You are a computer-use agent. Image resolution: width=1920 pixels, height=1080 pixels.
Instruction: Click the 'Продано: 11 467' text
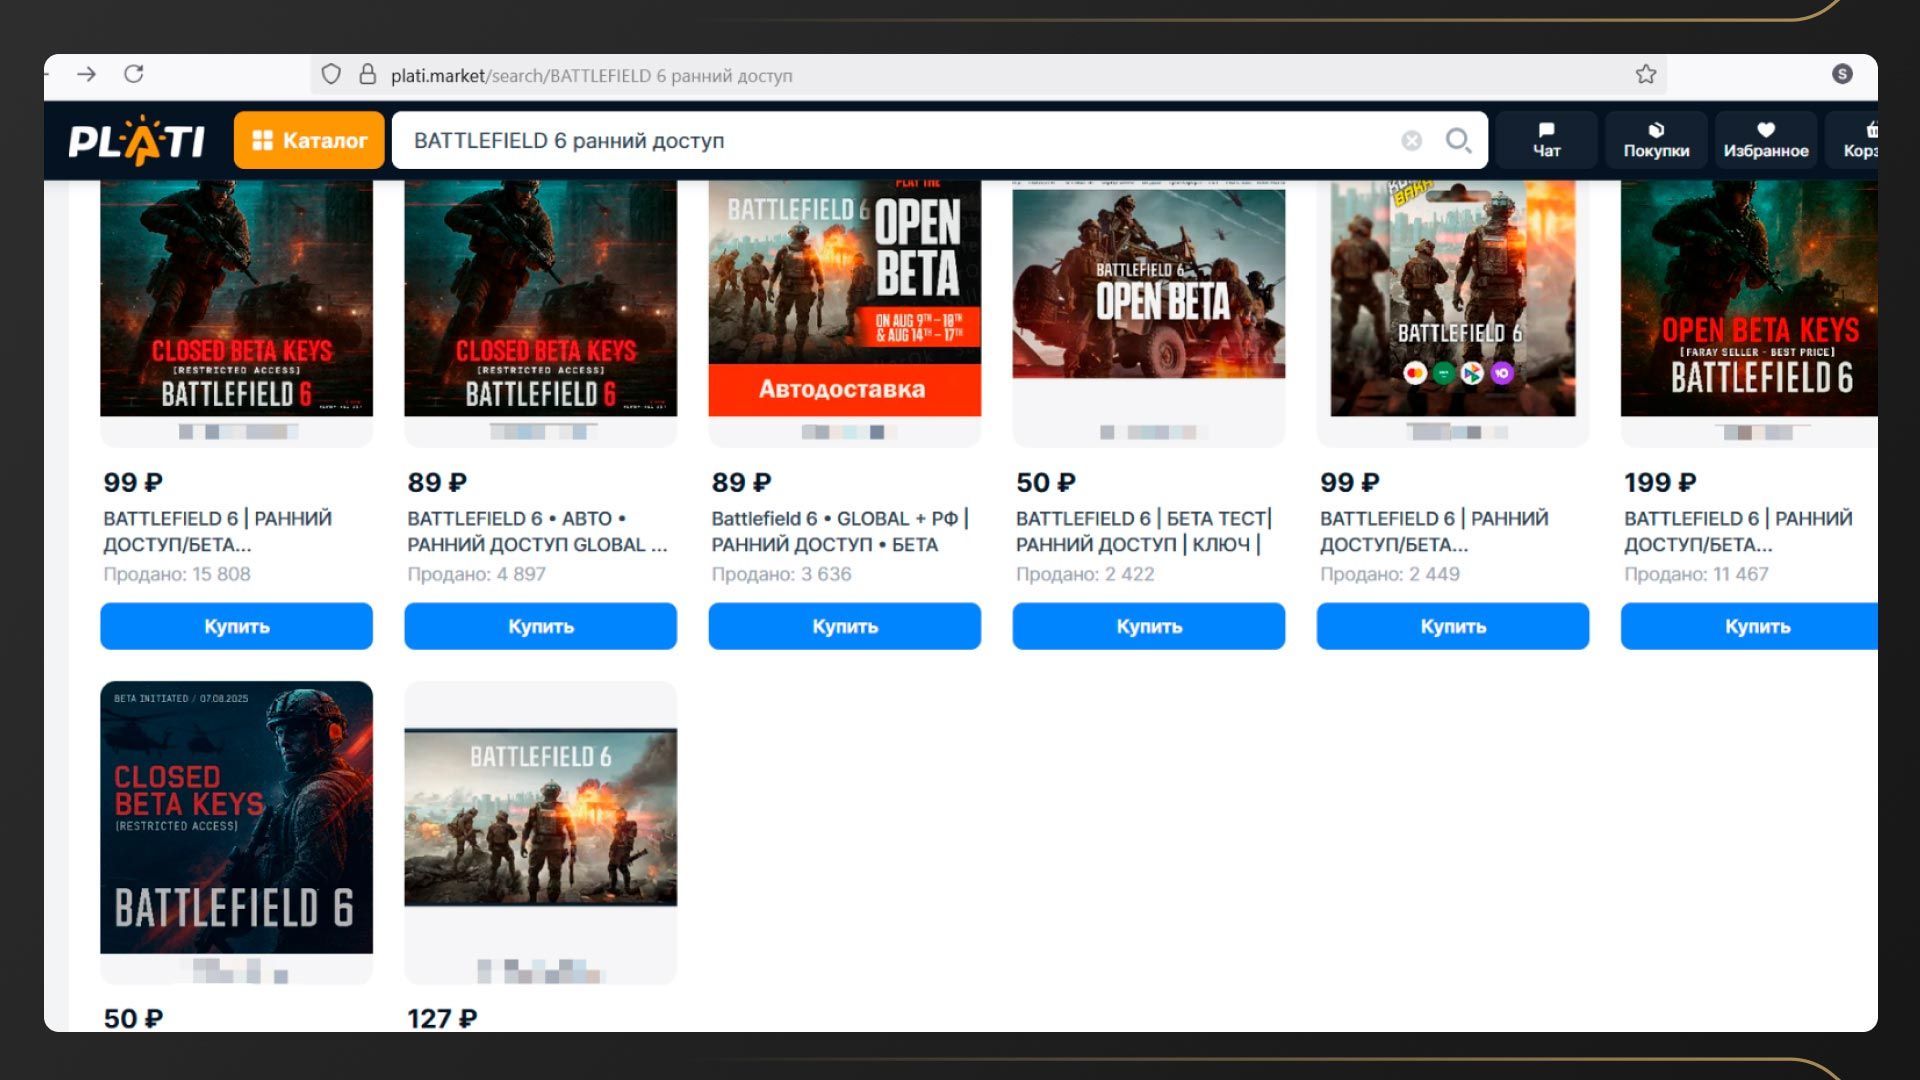coord(1696,574)
